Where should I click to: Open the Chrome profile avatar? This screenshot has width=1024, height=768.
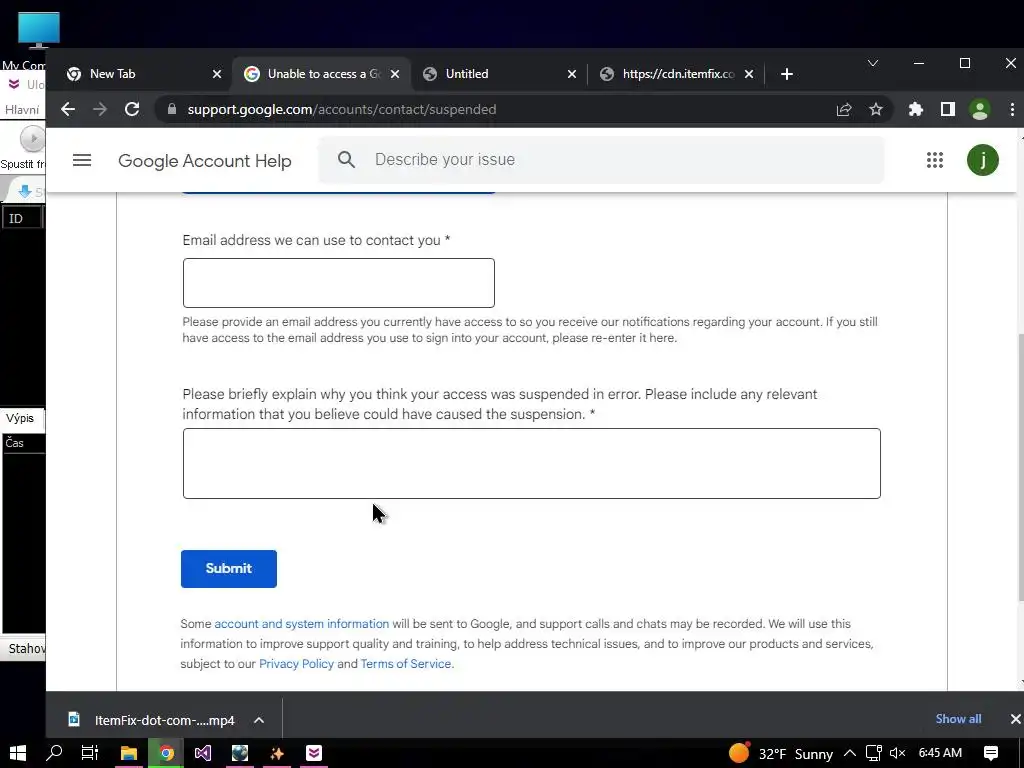tap(980, 110)
